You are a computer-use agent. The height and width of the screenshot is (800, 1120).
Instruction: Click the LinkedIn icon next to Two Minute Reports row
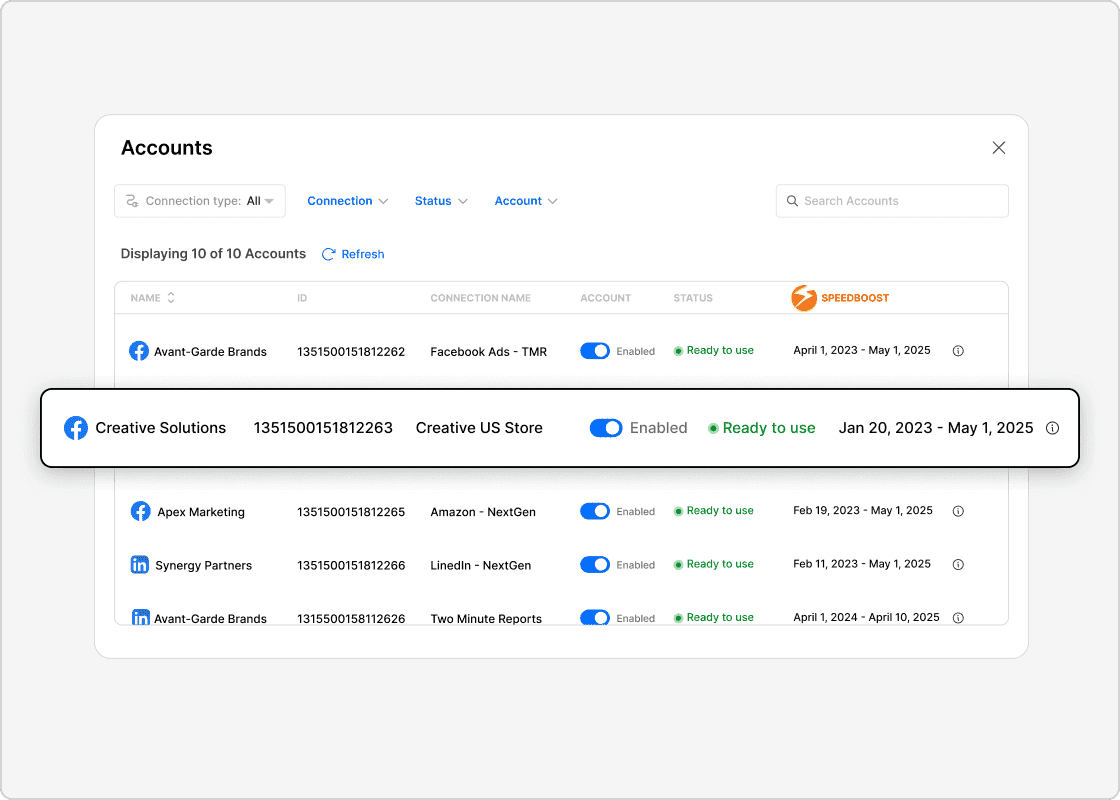tap(140, 618)
